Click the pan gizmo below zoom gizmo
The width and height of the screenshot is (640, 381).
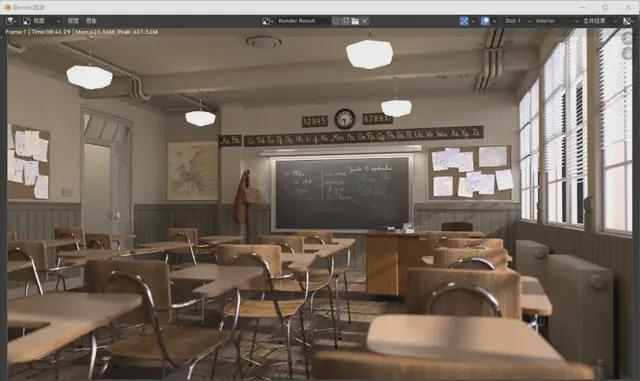[627, 53]
